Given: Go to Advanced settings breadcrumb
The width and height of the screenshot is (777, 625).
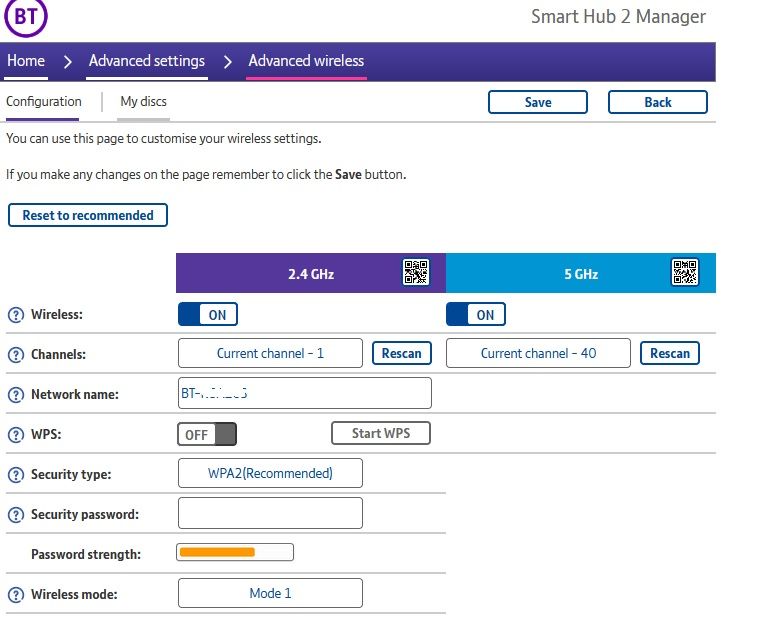Looking at the screenshot, I should 147,61.
